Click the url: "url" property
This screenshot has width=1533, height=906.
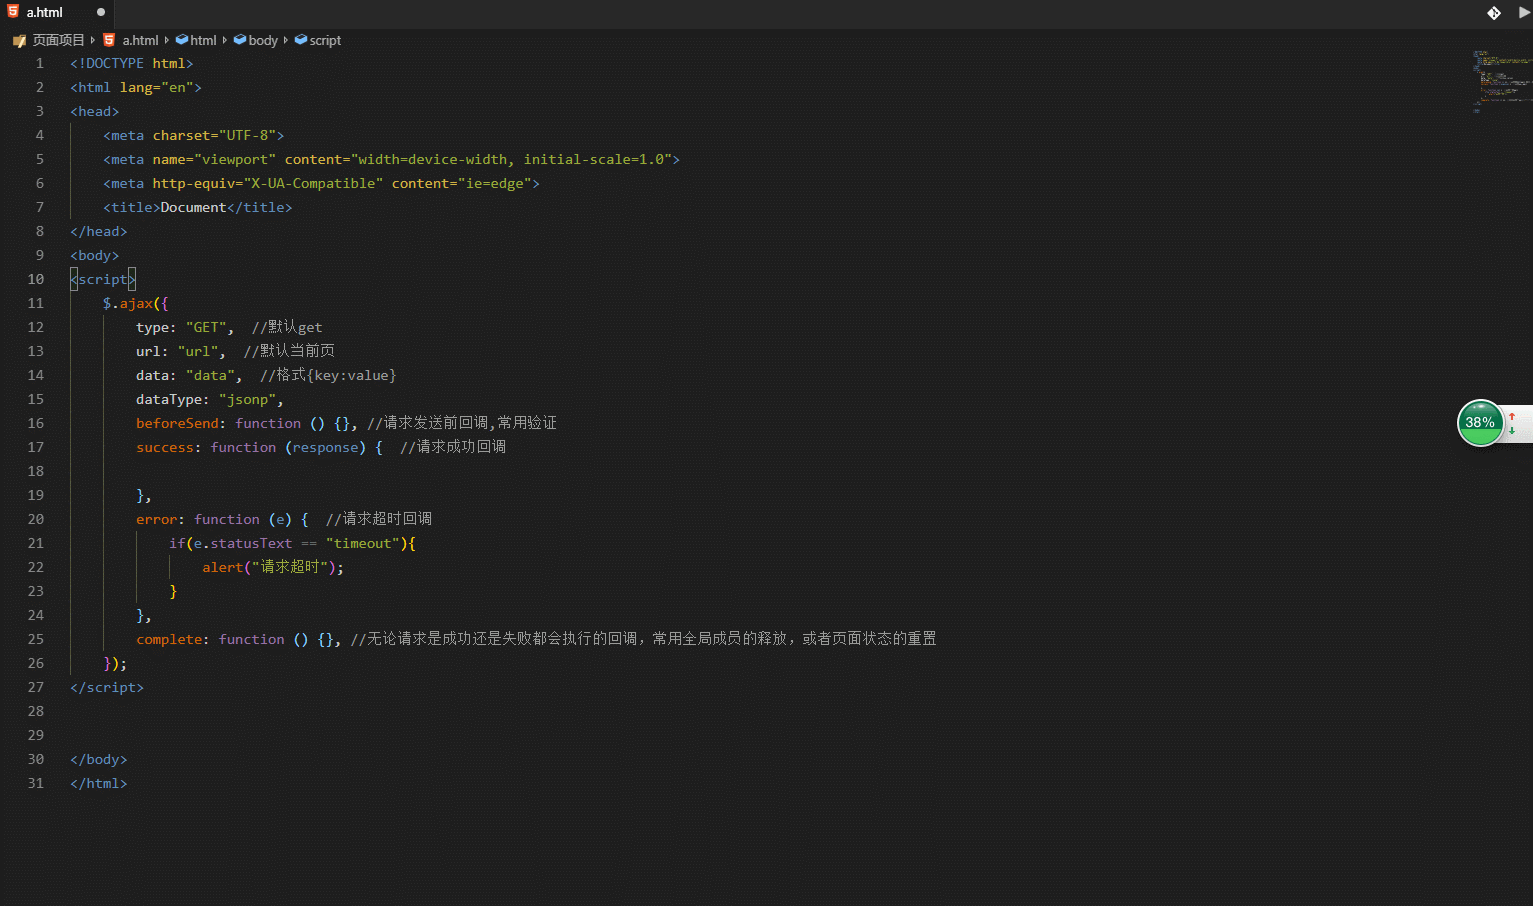pos(181,351)
